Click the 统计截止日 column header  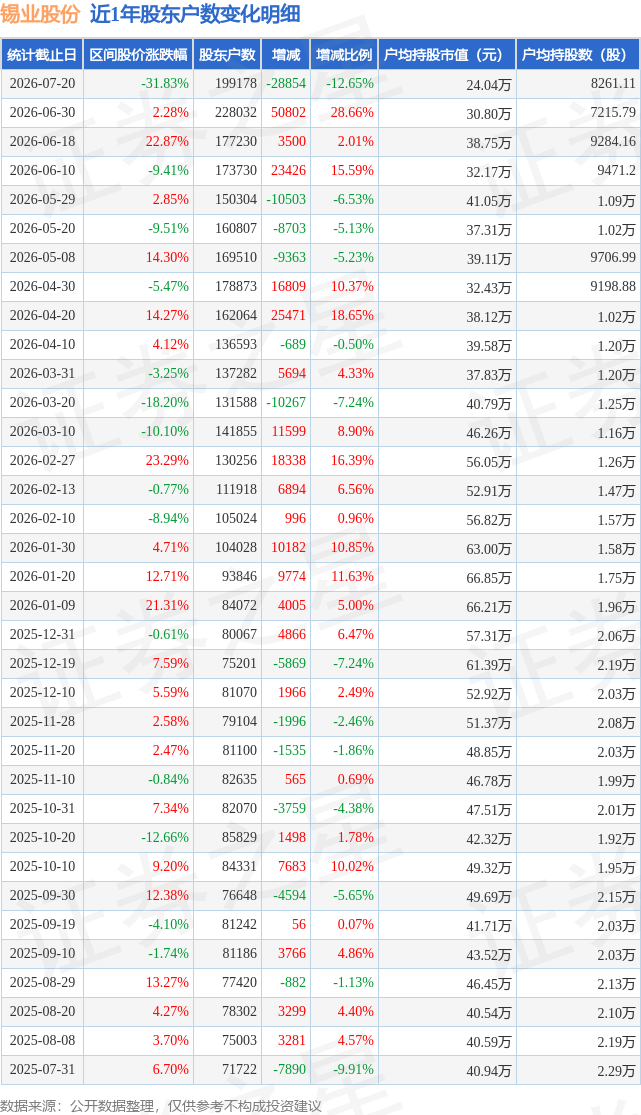(42, 55)
